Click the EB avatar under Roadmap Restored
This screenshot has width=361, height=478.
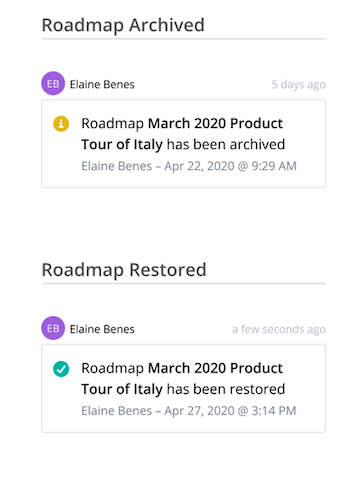click(x=53, y=328)
